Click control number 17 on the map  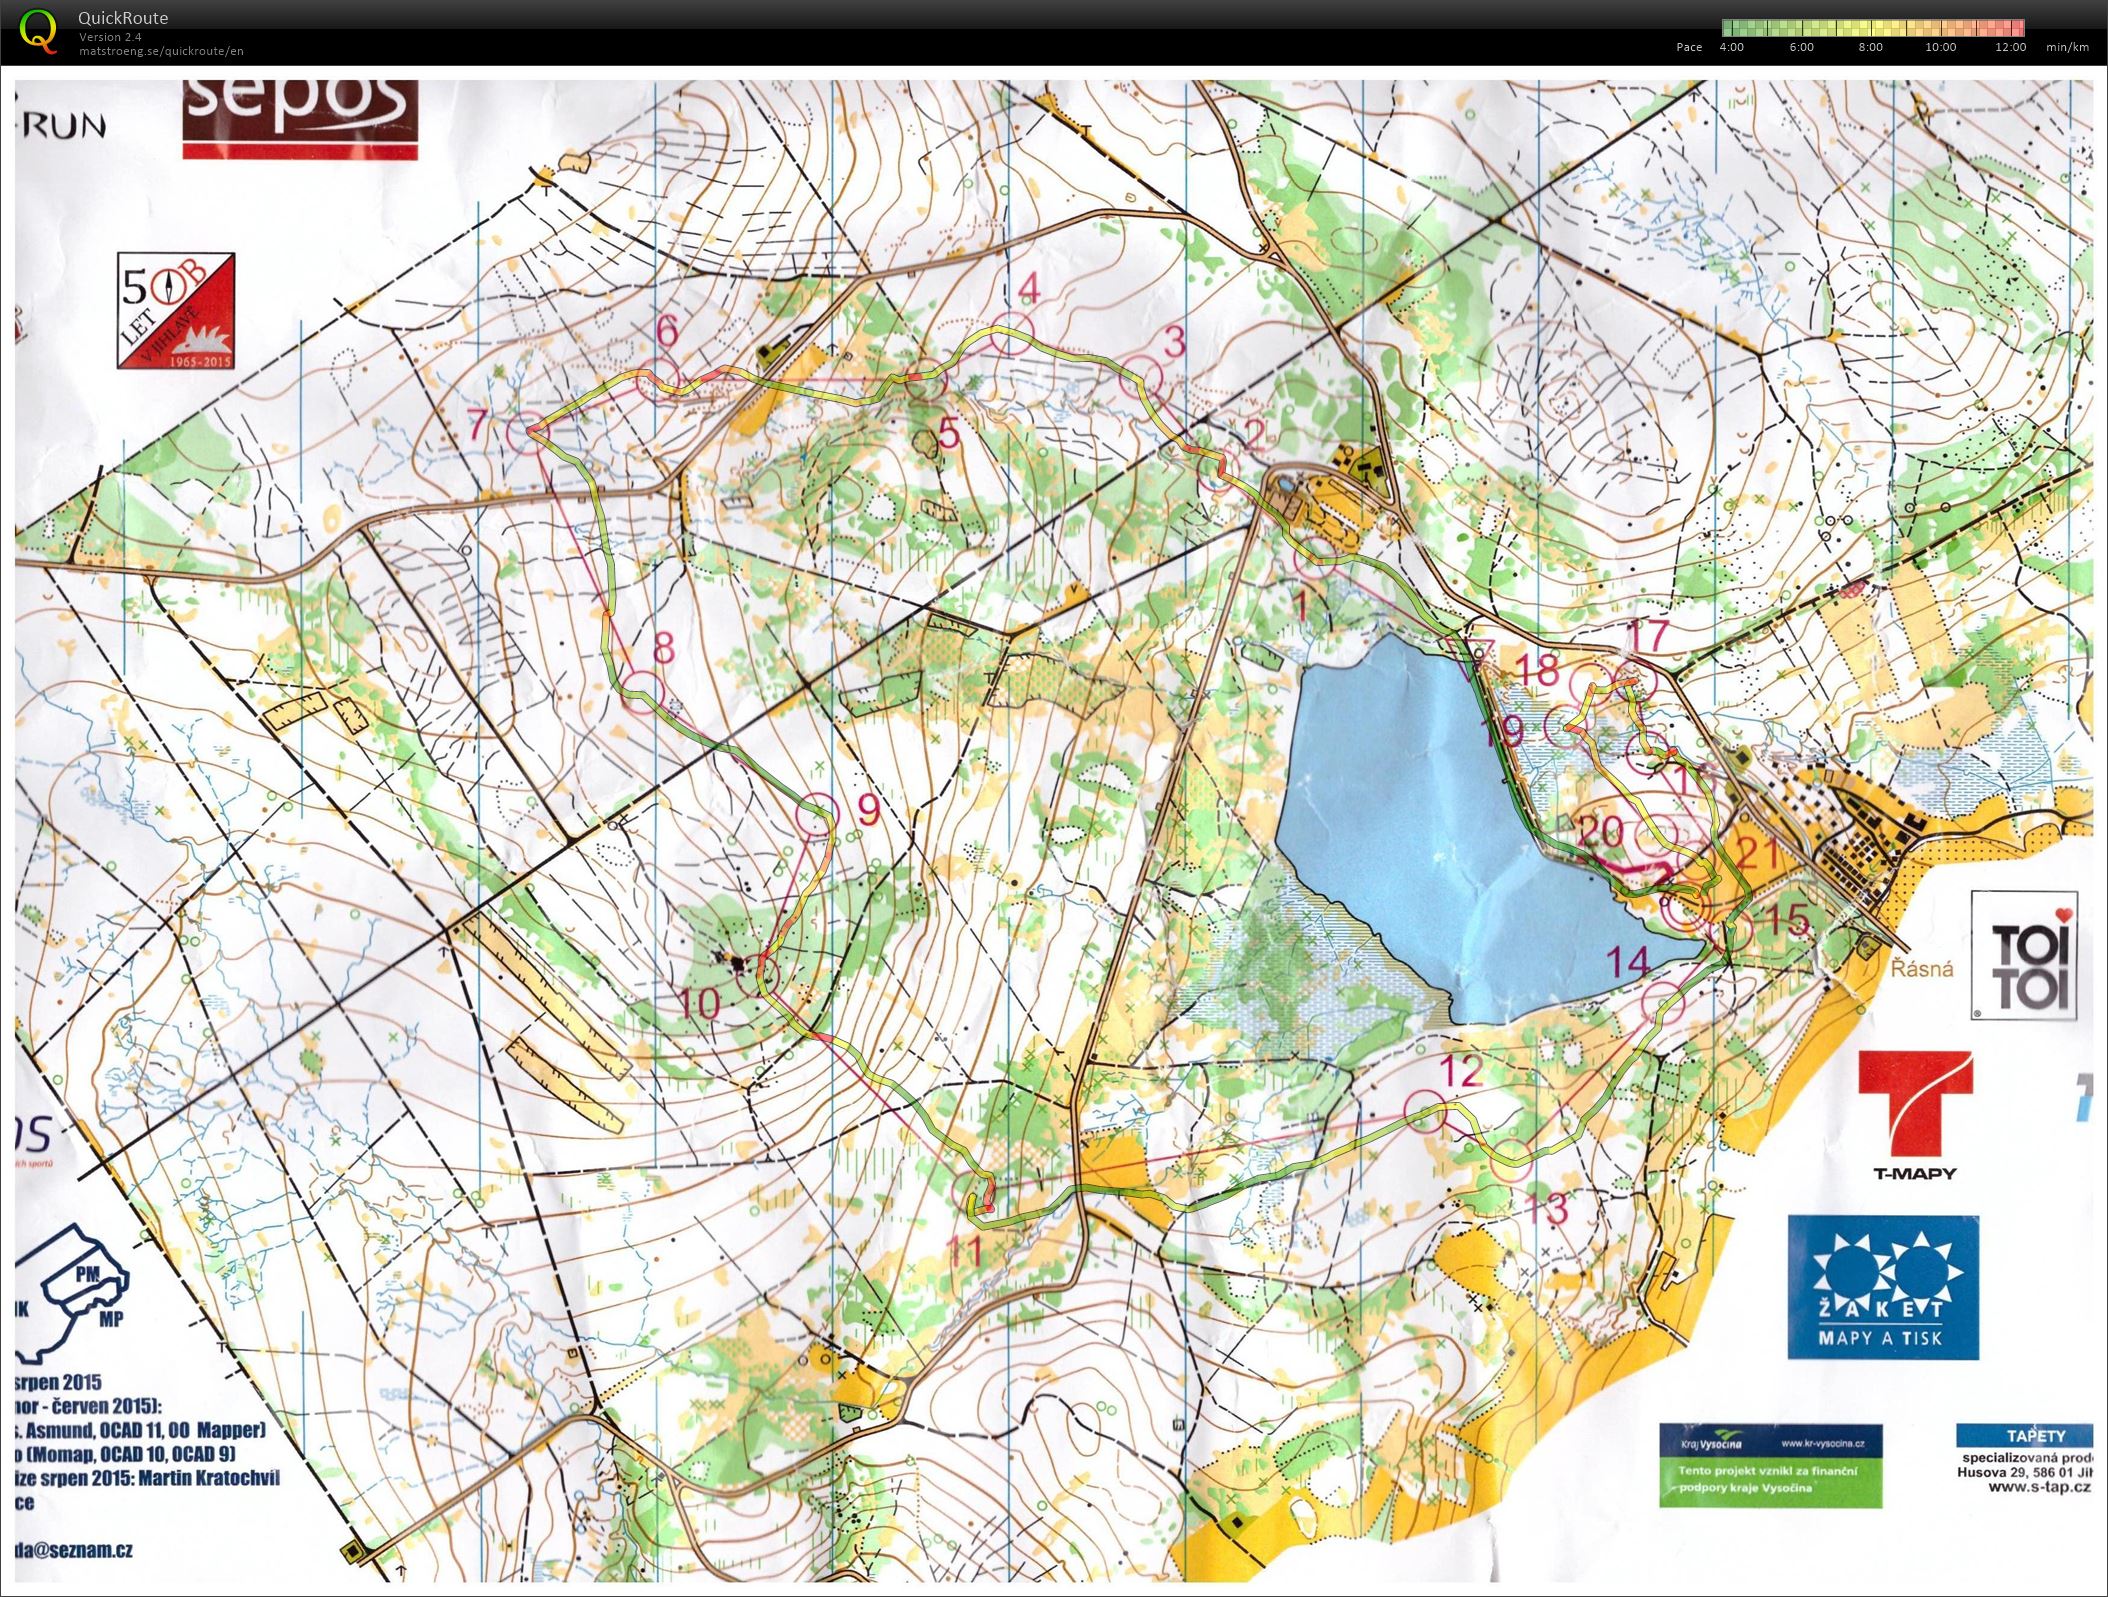[1649, 635]
